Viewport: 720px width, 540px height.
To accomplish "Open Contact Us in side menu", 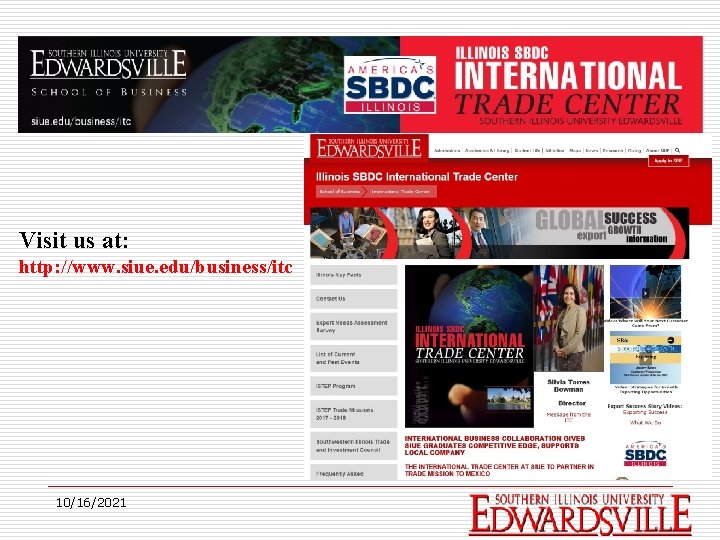I will point(354,299).
